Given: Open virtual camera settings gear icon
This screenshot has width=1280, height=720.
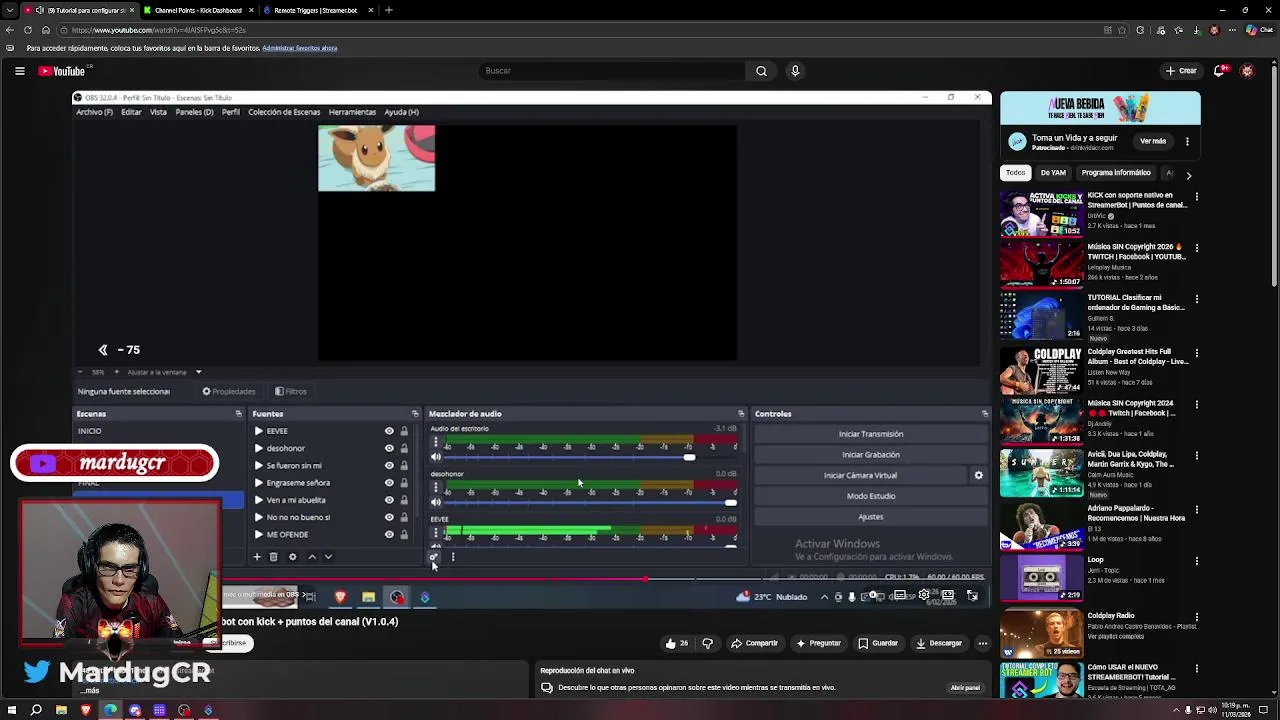Looking at the screenshot, I should 978,475.
